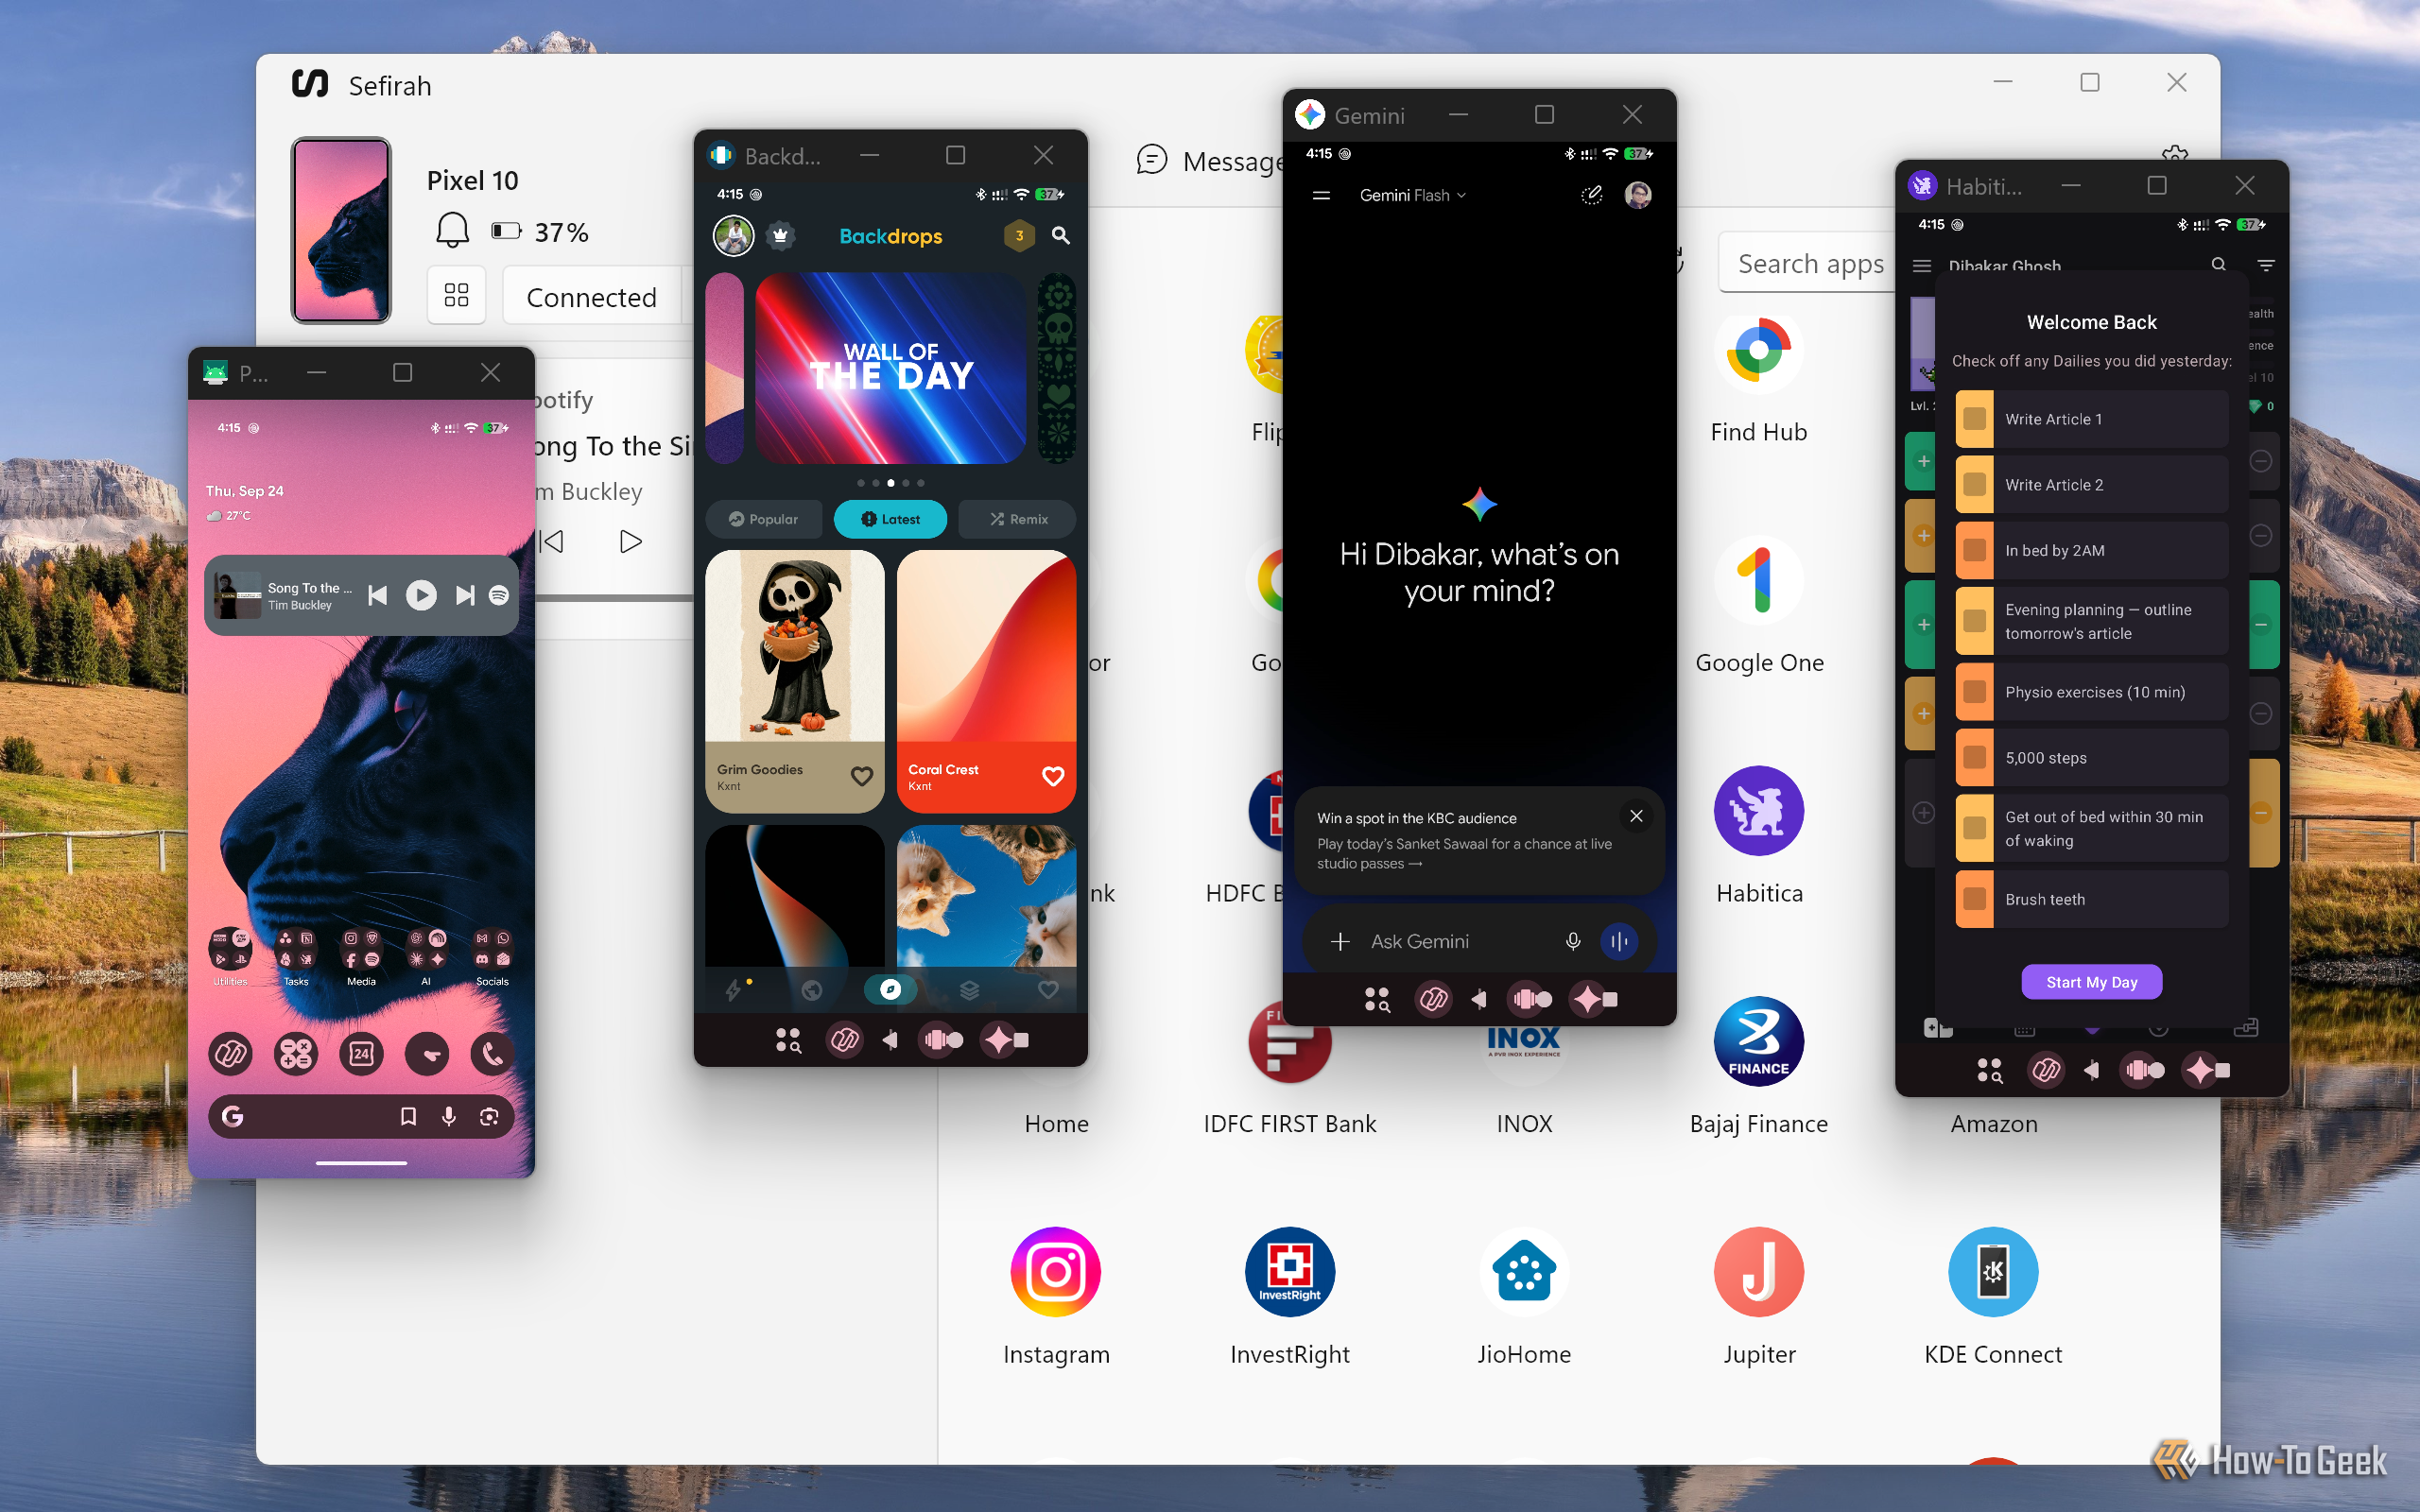
Task: Check off 5,000 steps daily
Action: tap(1974, 757)
